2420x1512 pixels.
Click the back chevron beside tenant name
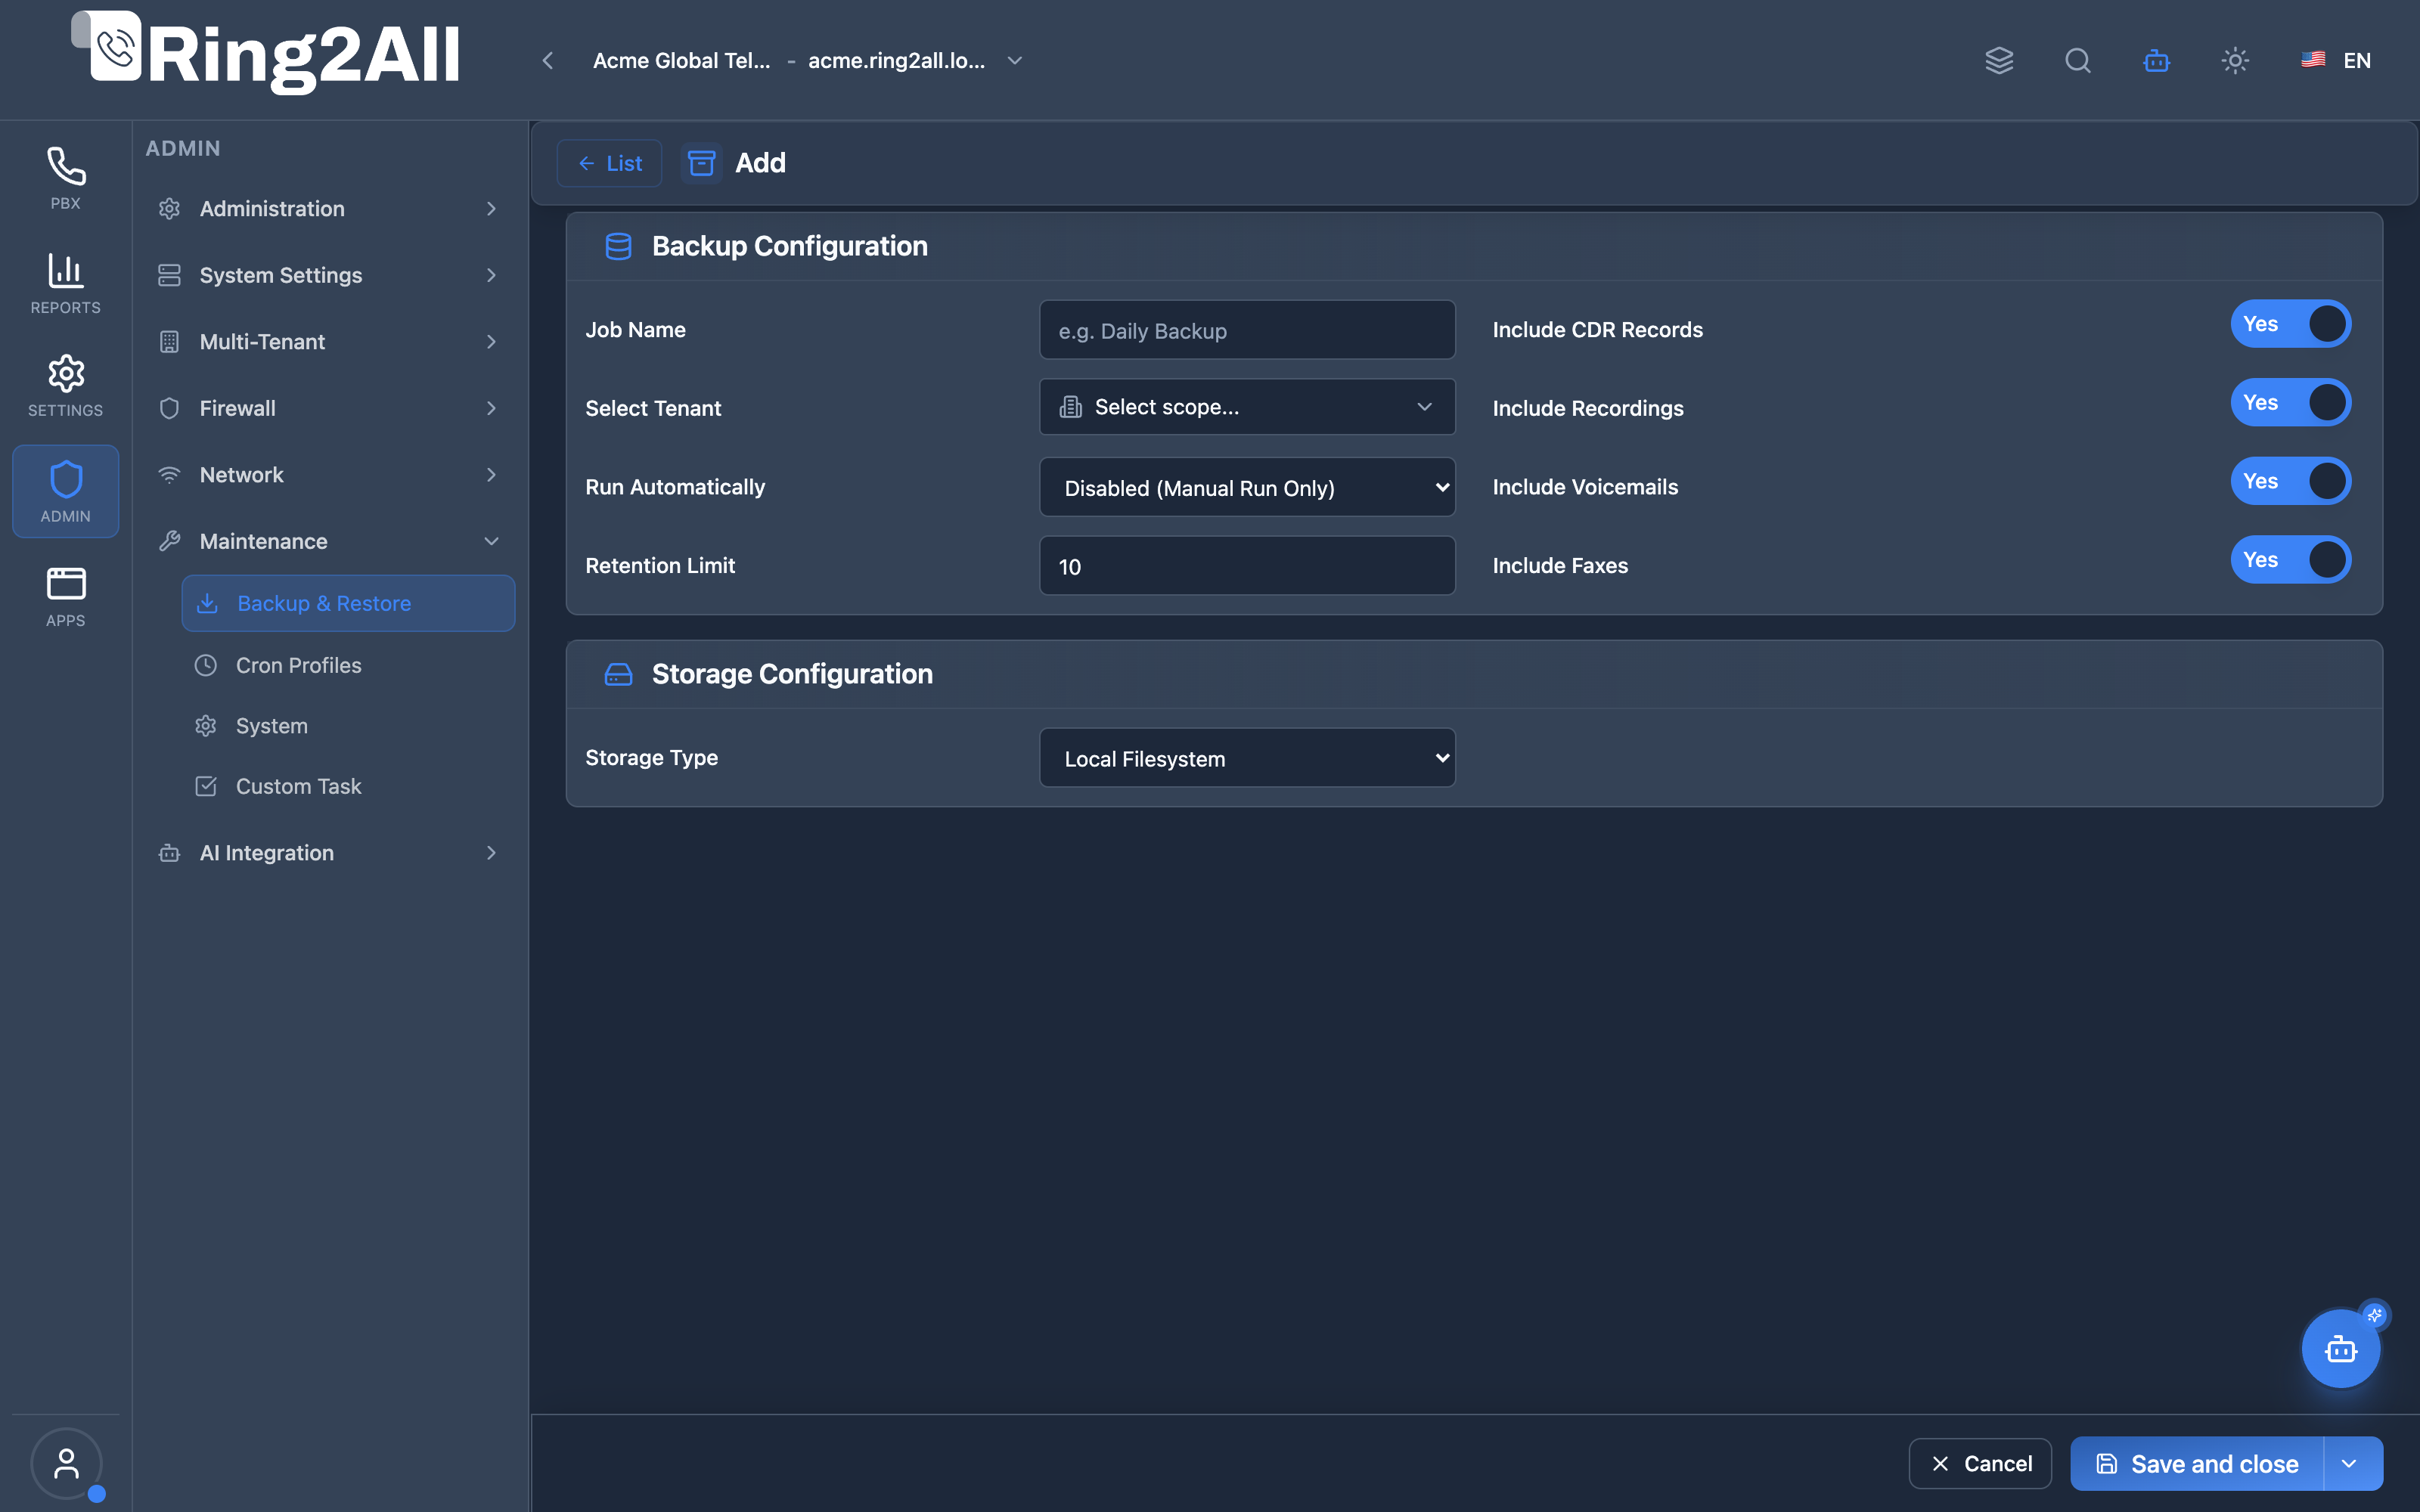point(548,60)
